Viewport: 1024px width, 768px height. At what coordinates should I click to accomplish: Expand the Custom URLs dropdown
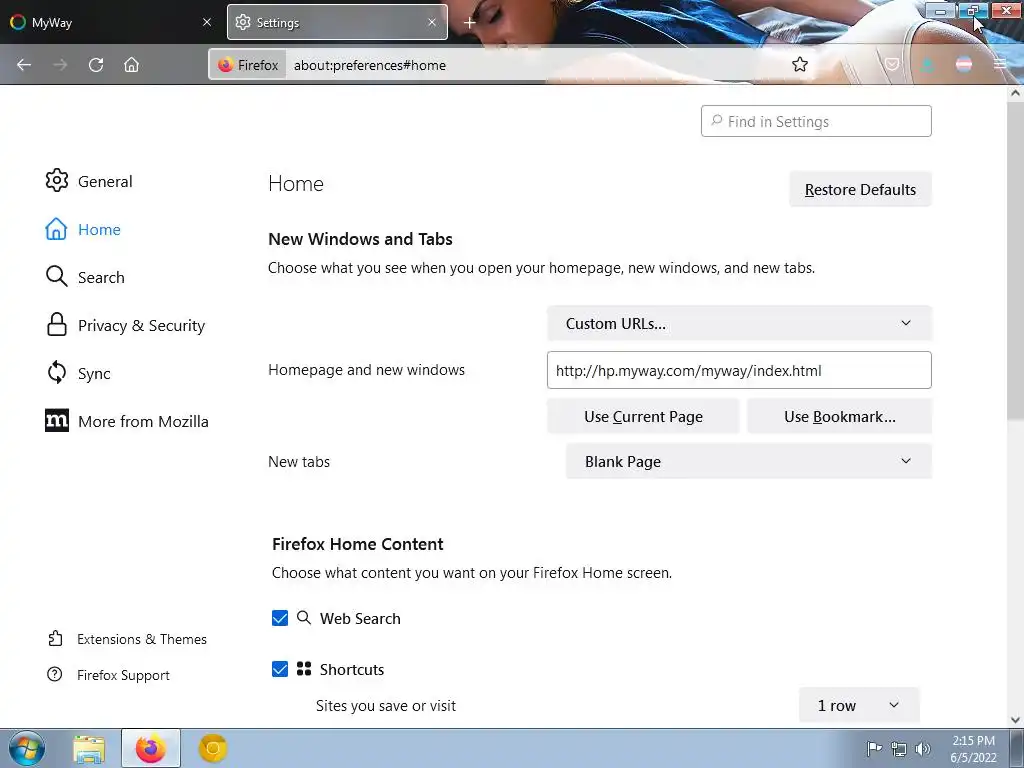coord(739,323)
